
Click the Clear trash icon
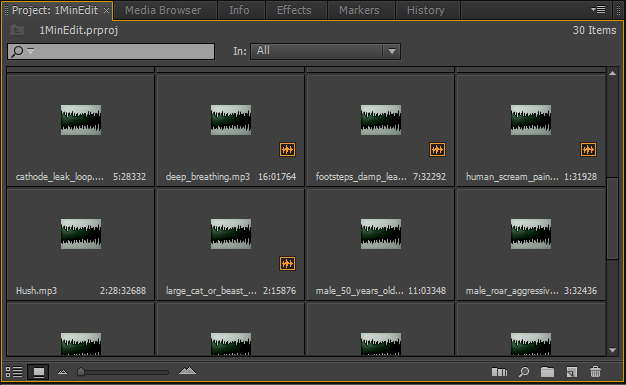coord(595,372)
